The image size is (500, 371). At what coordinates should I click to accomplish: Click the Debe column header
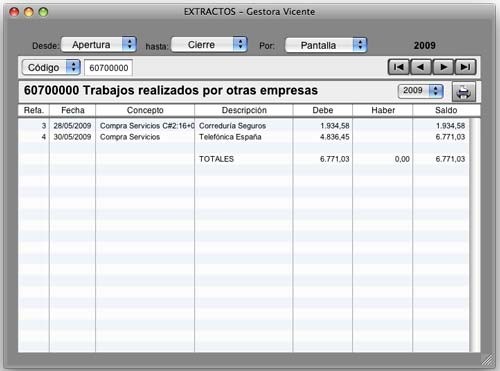pyautogui.click(x=323, y=110)
